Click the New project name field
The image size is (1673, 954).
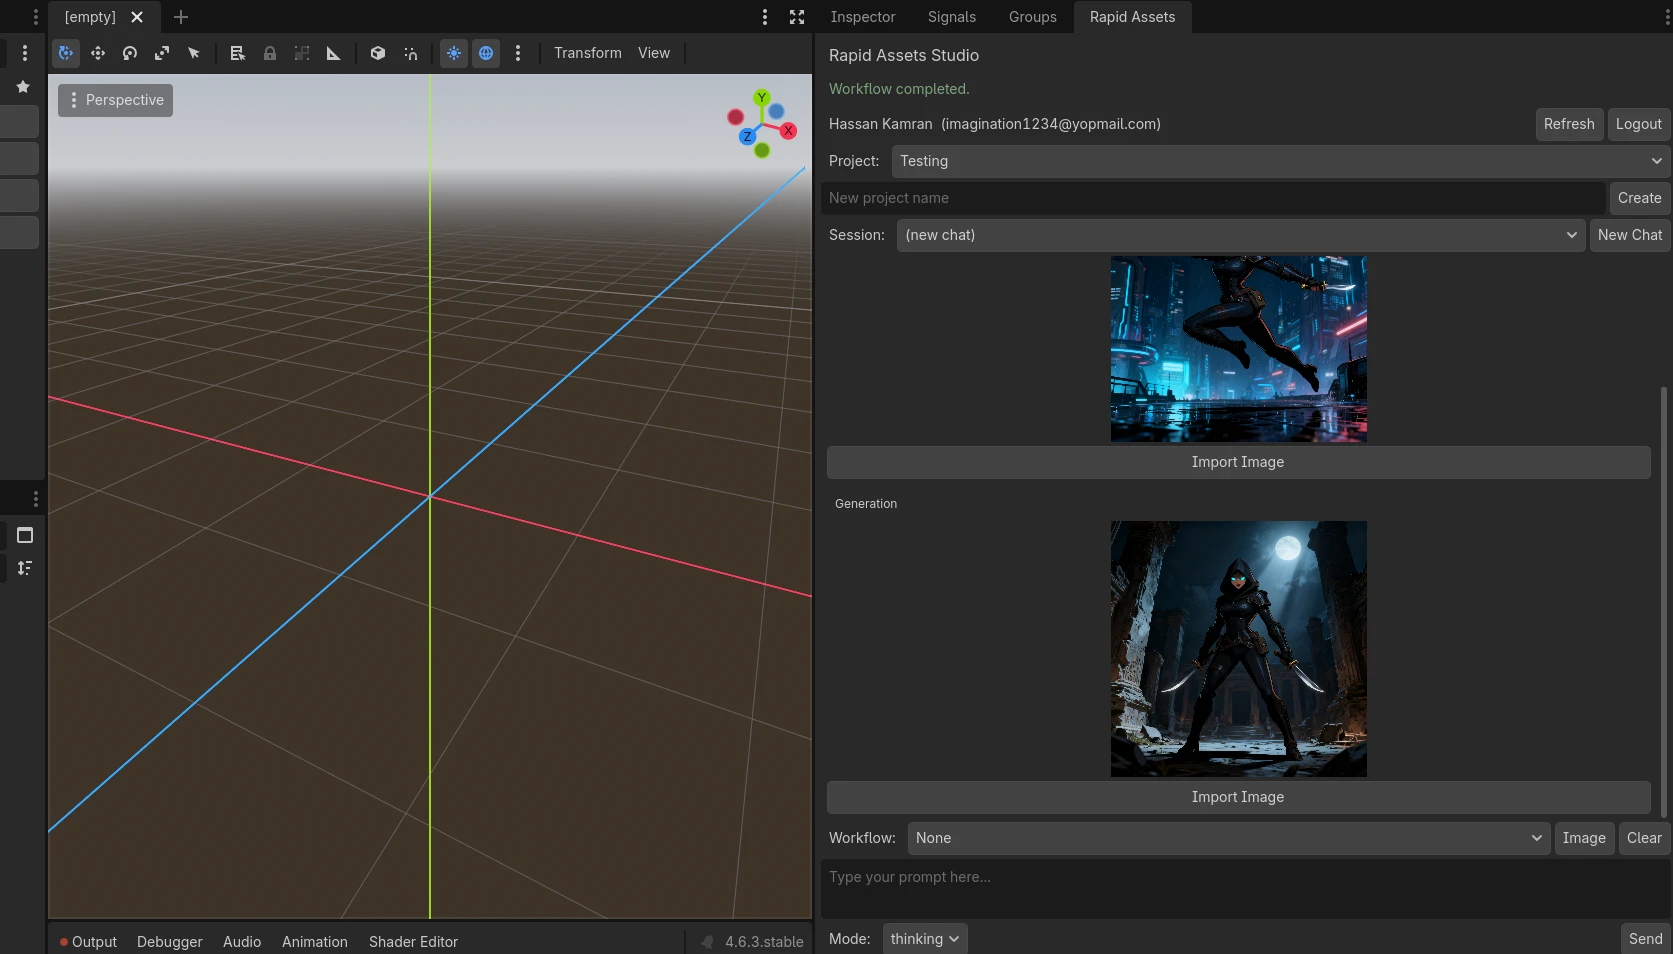coord(1213,198)
